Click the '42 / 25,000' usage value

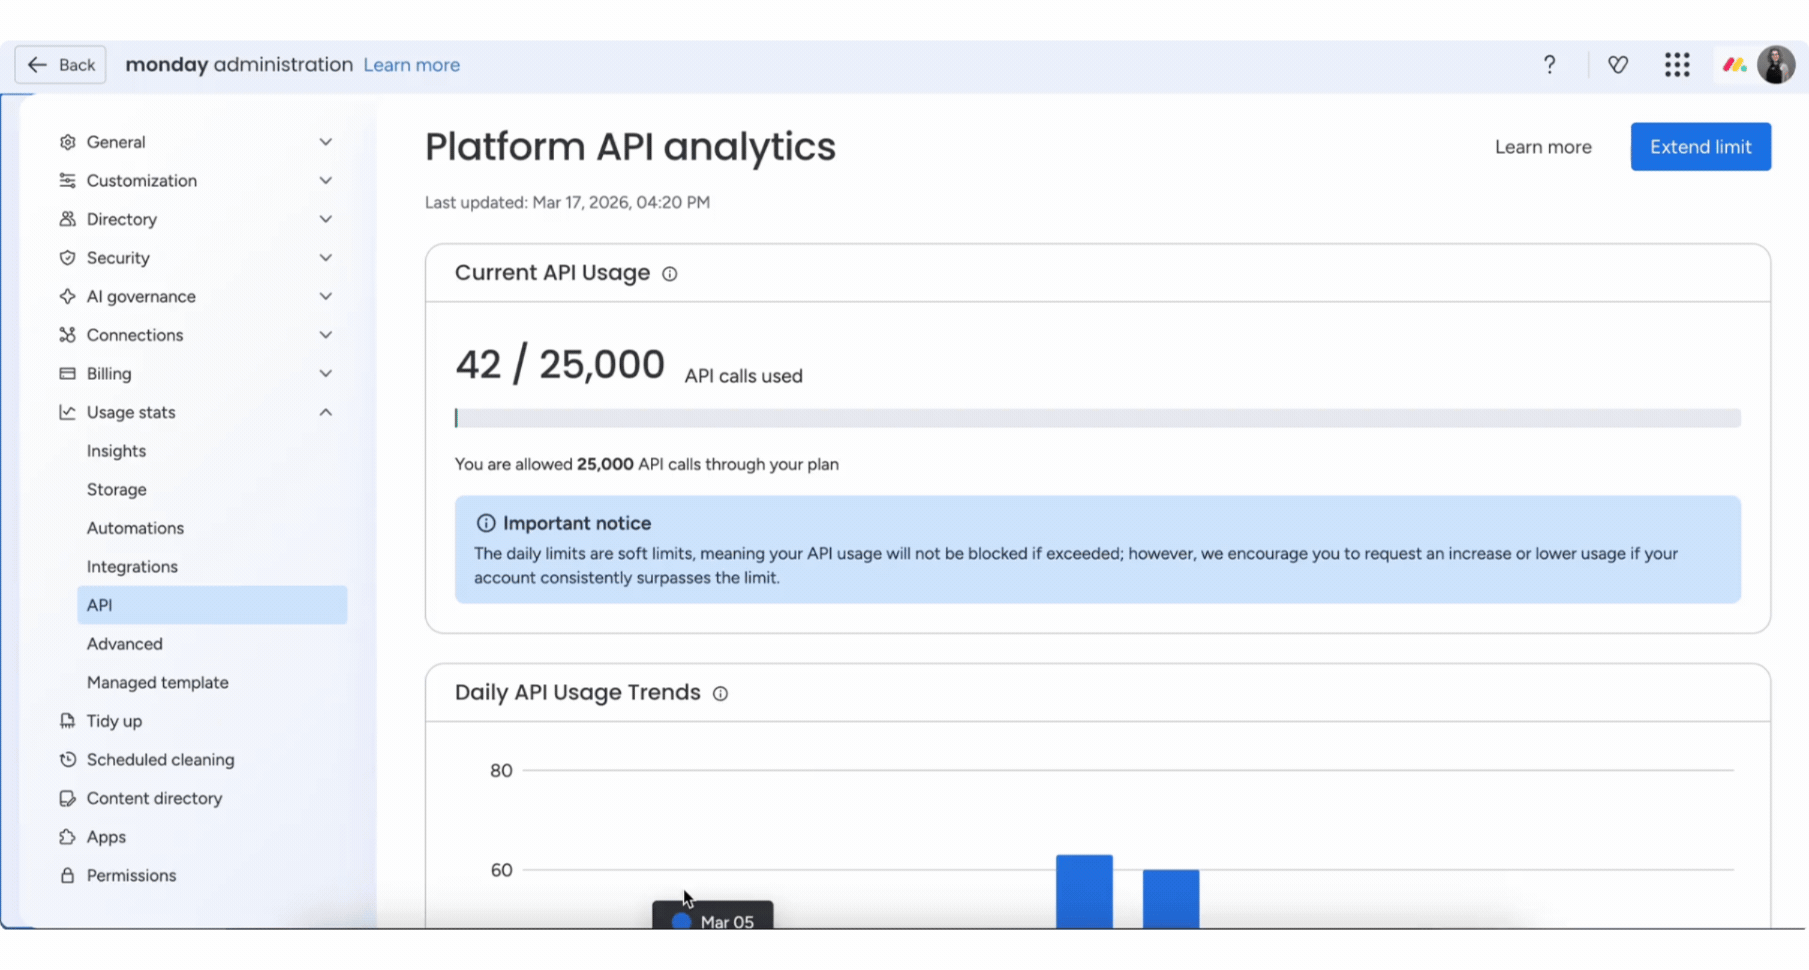pos(559,365)
